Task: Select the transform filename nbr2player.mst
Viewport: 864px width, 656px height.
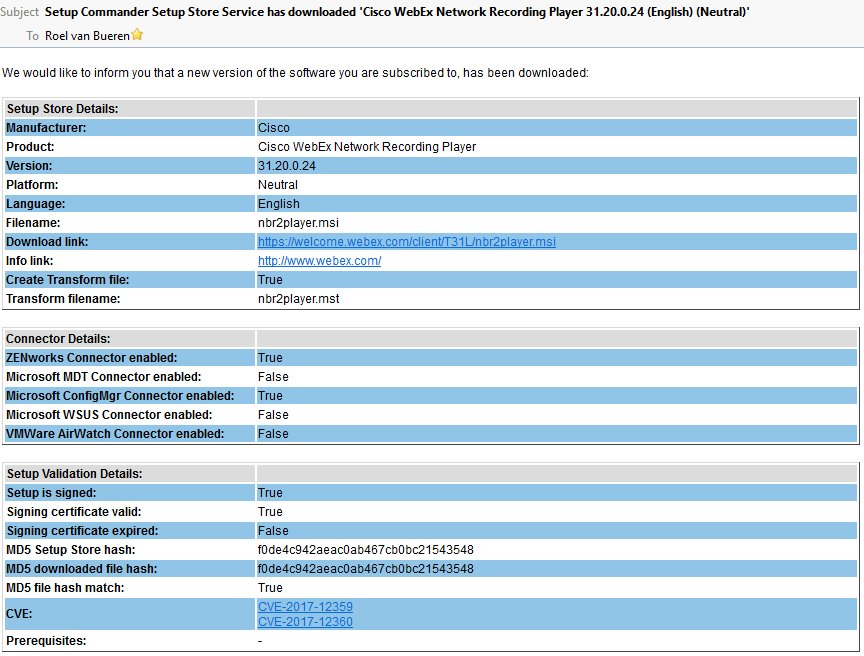Action: point(299,299)
